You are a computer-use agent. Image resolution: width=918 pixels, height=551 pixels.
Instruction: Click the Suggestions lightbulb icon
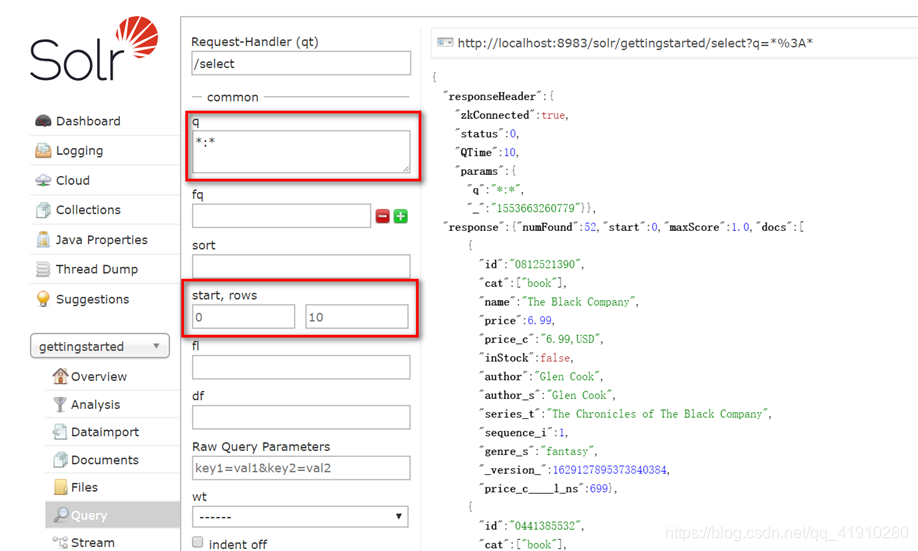[43, 299]
